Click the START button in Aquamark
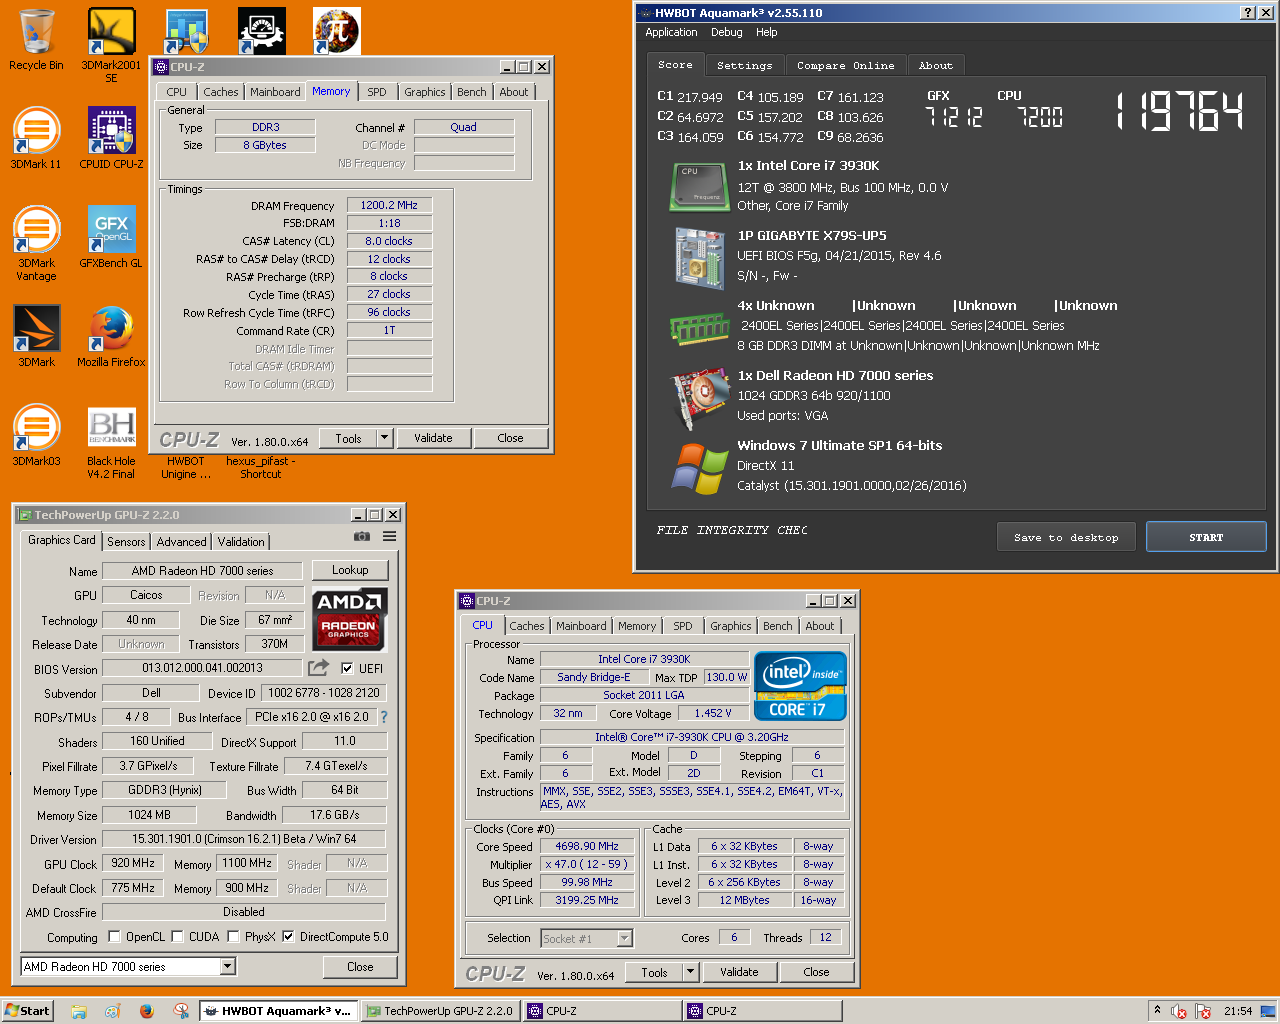The image size is (1280, 1024). click(x=1206, y=537)
